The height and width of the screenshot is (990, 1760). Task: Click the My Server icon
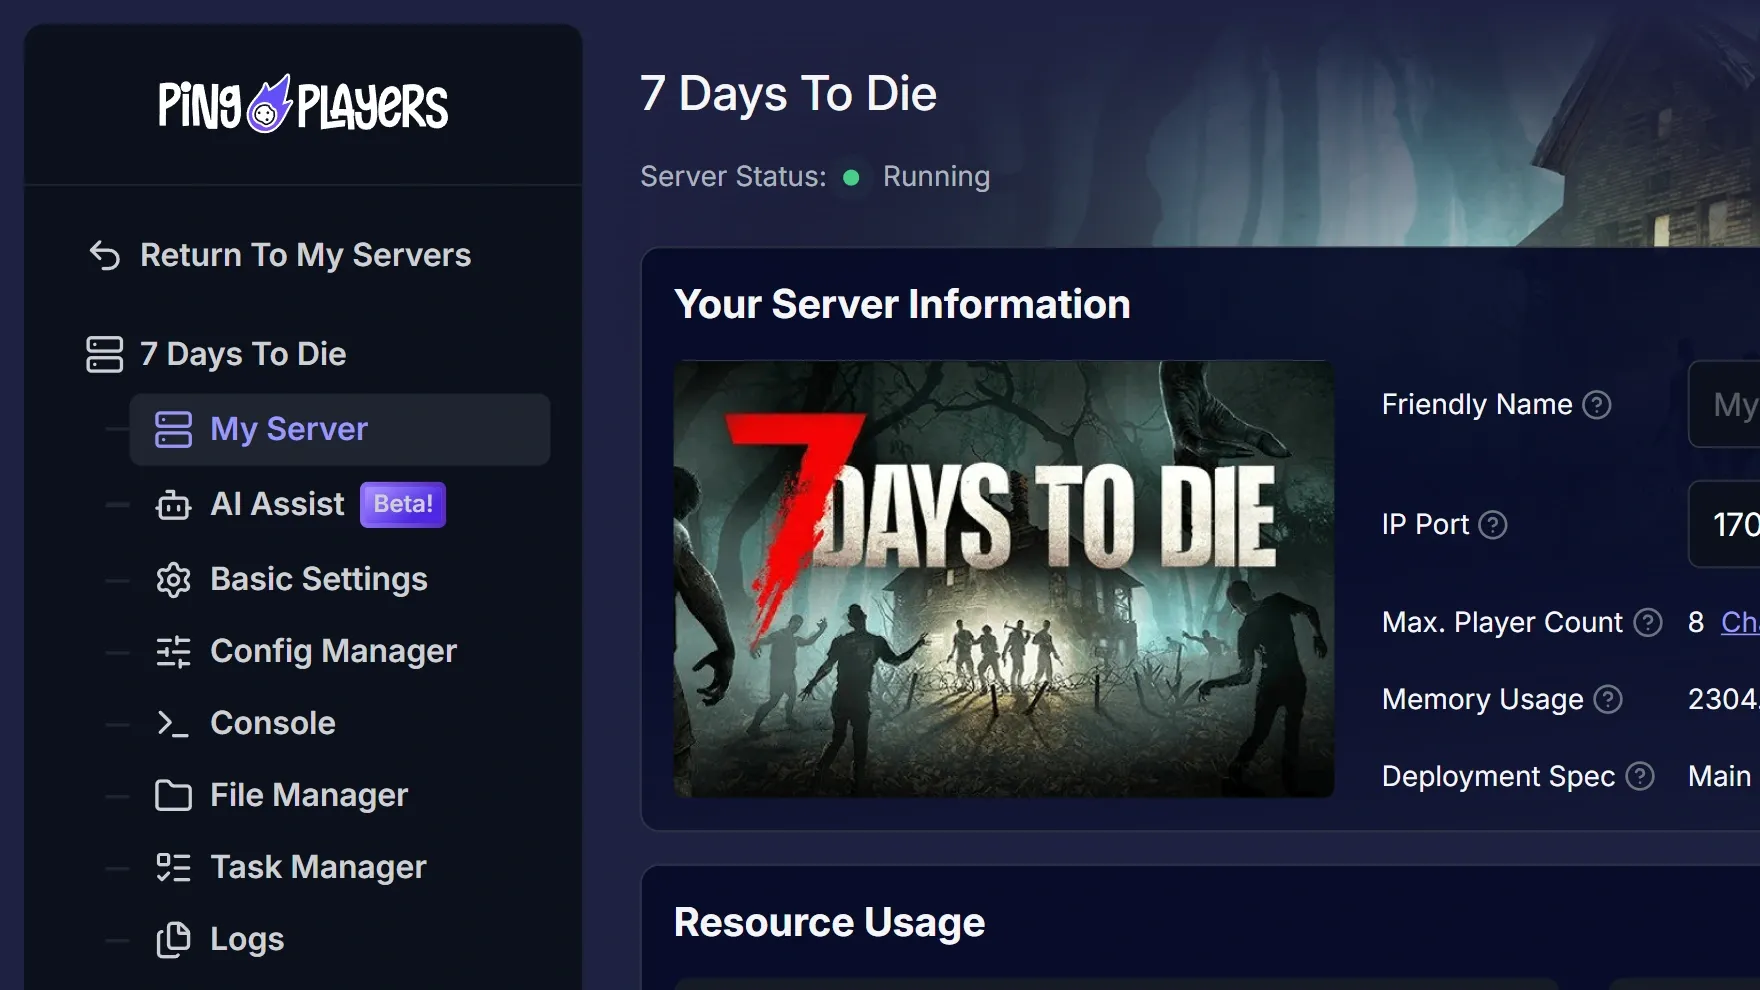173,430
